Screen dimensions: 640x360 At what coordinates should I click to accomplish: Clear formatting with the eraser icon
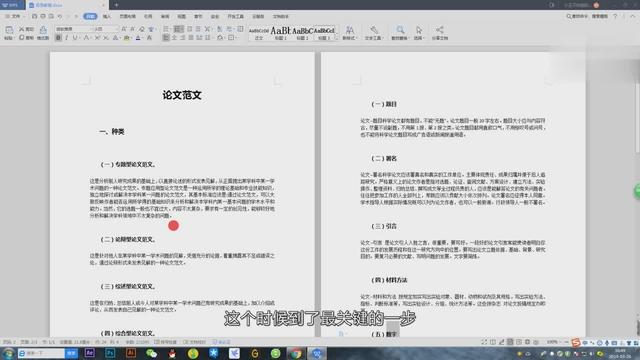point(142,29)
